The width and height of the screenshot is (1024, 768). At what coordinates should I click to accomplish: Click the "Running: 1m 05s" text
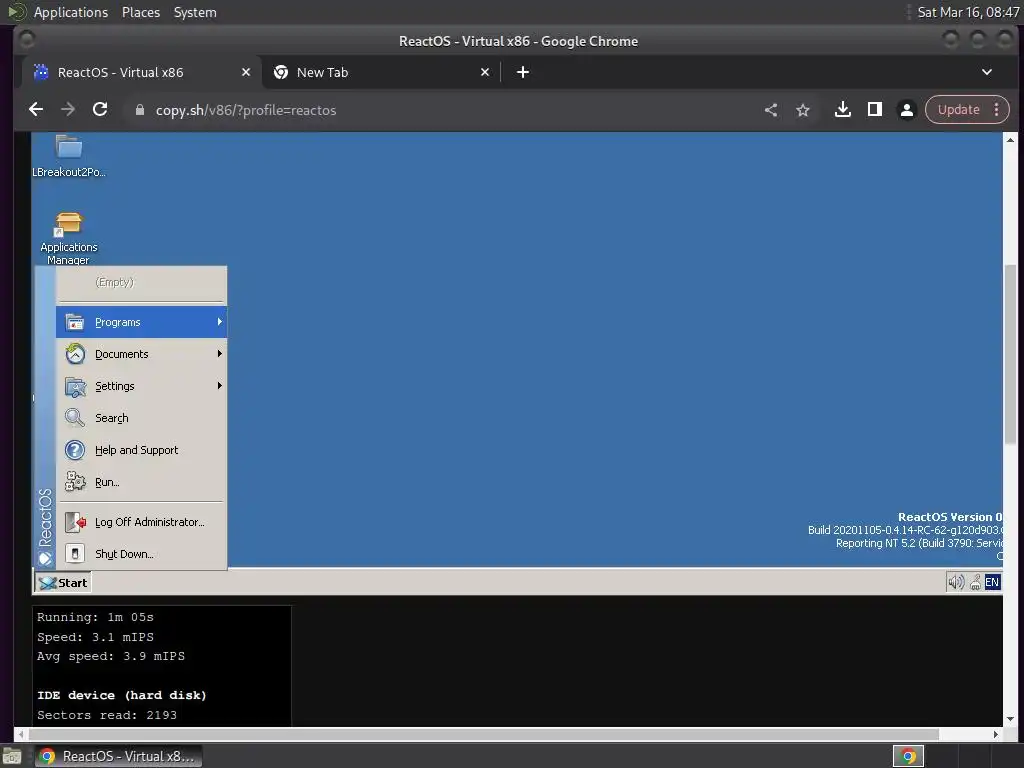click(95, 617)
